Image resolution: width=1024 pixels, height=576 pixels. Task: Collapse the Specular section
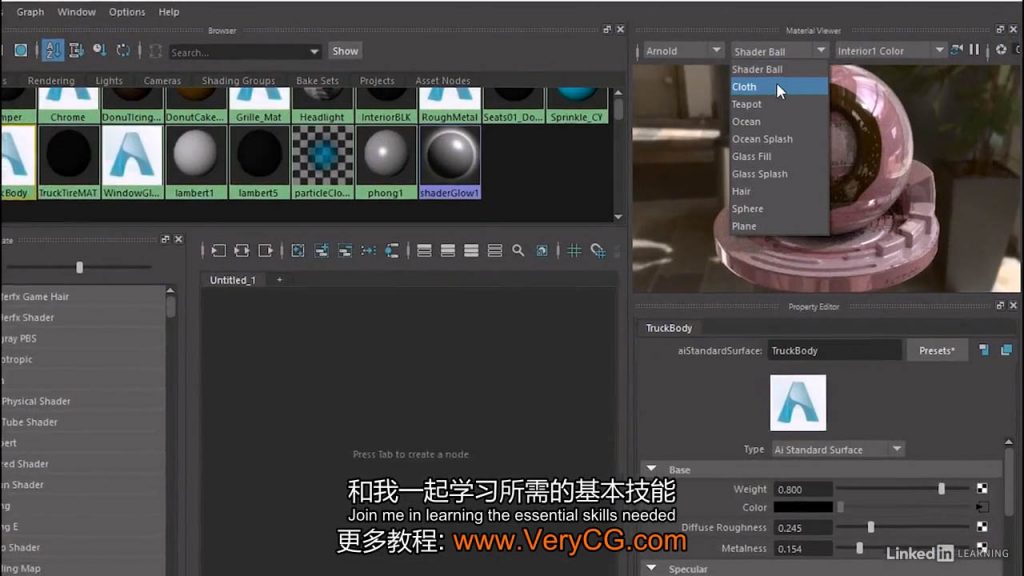click(651, 568)
